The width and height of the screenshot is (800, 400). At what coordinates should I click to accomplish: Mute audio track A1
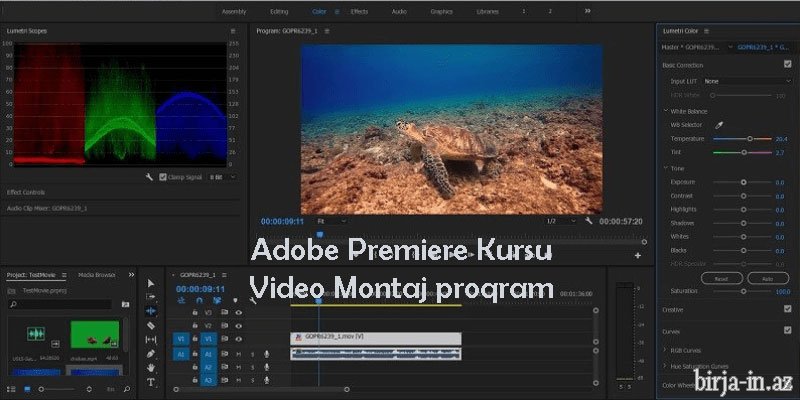(x=238, y=354)
